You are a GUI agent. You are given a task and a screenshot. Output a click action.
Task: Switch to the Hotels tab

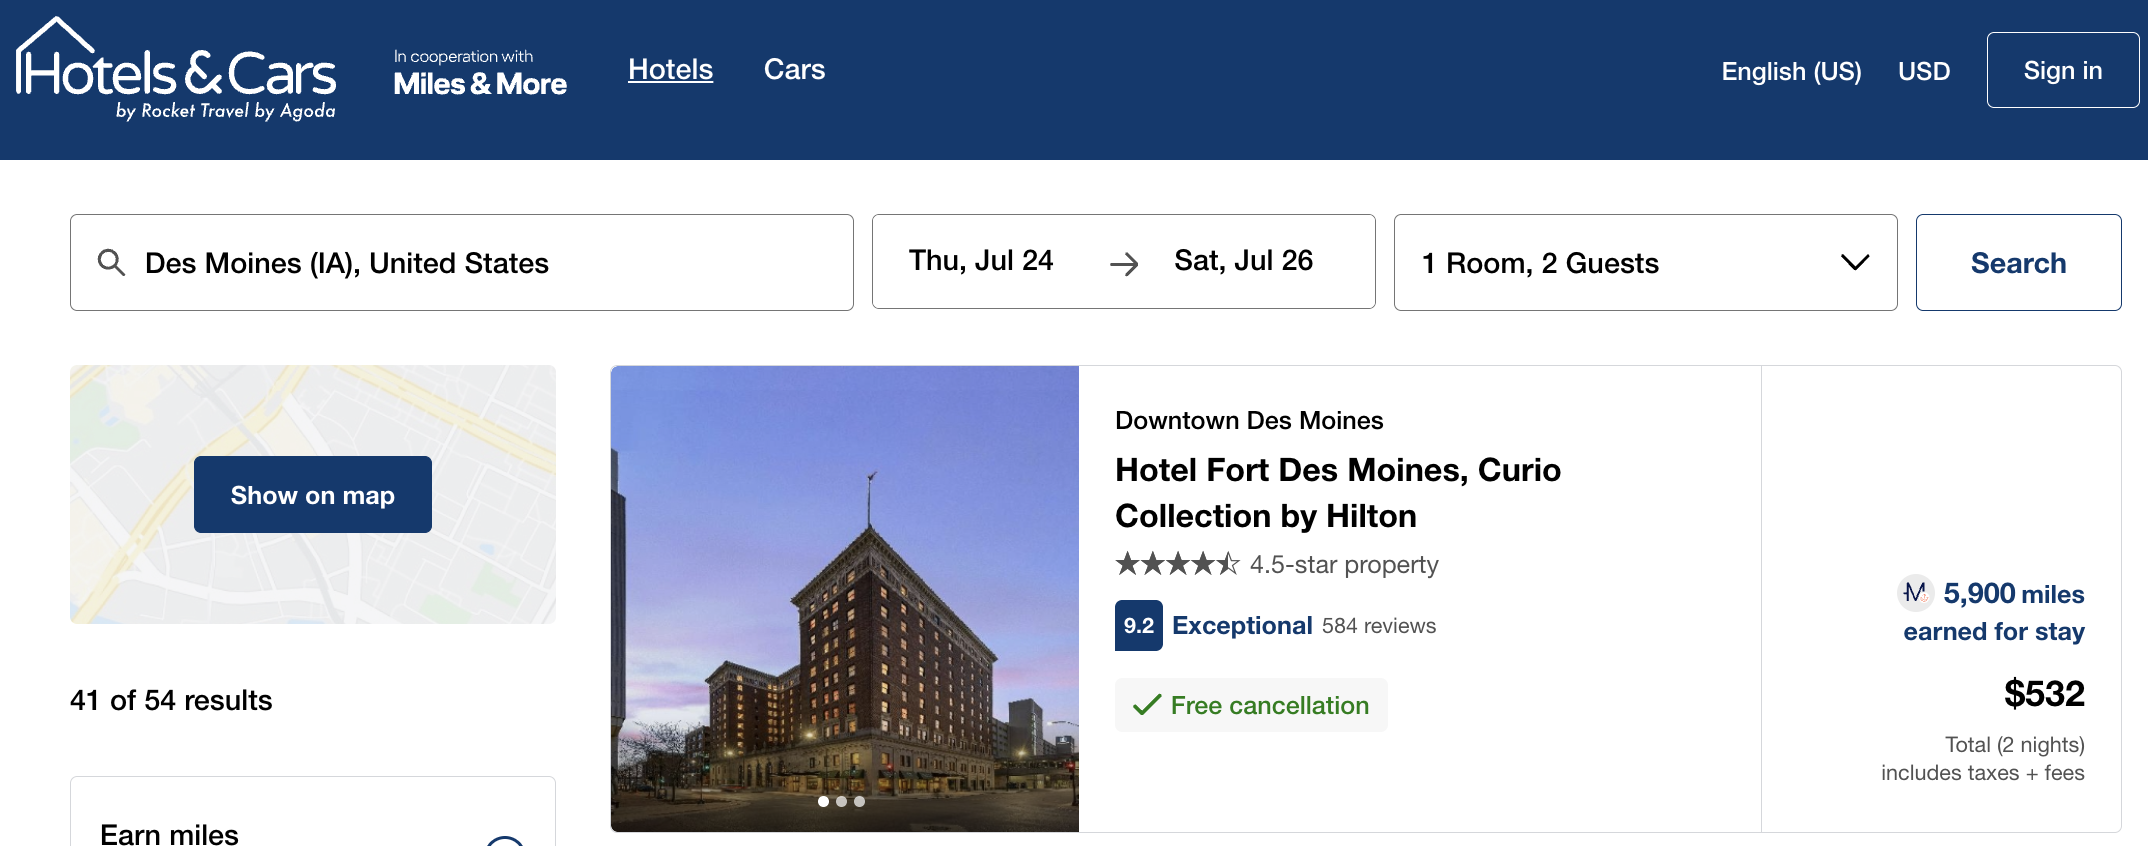coord(670,69)
